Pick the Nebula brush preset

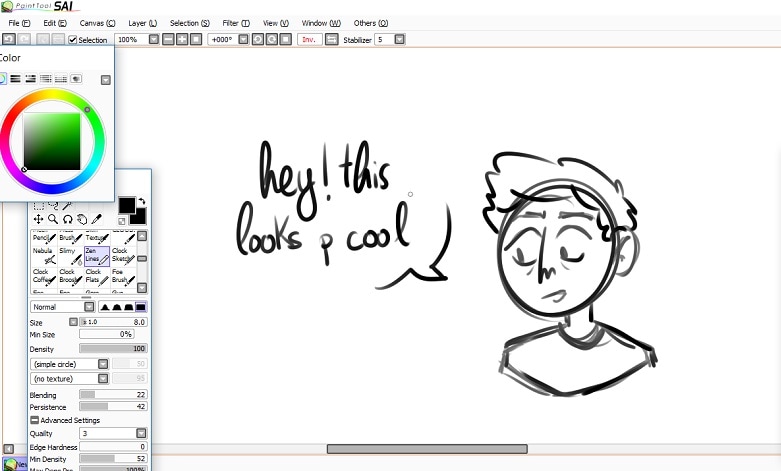44,255
